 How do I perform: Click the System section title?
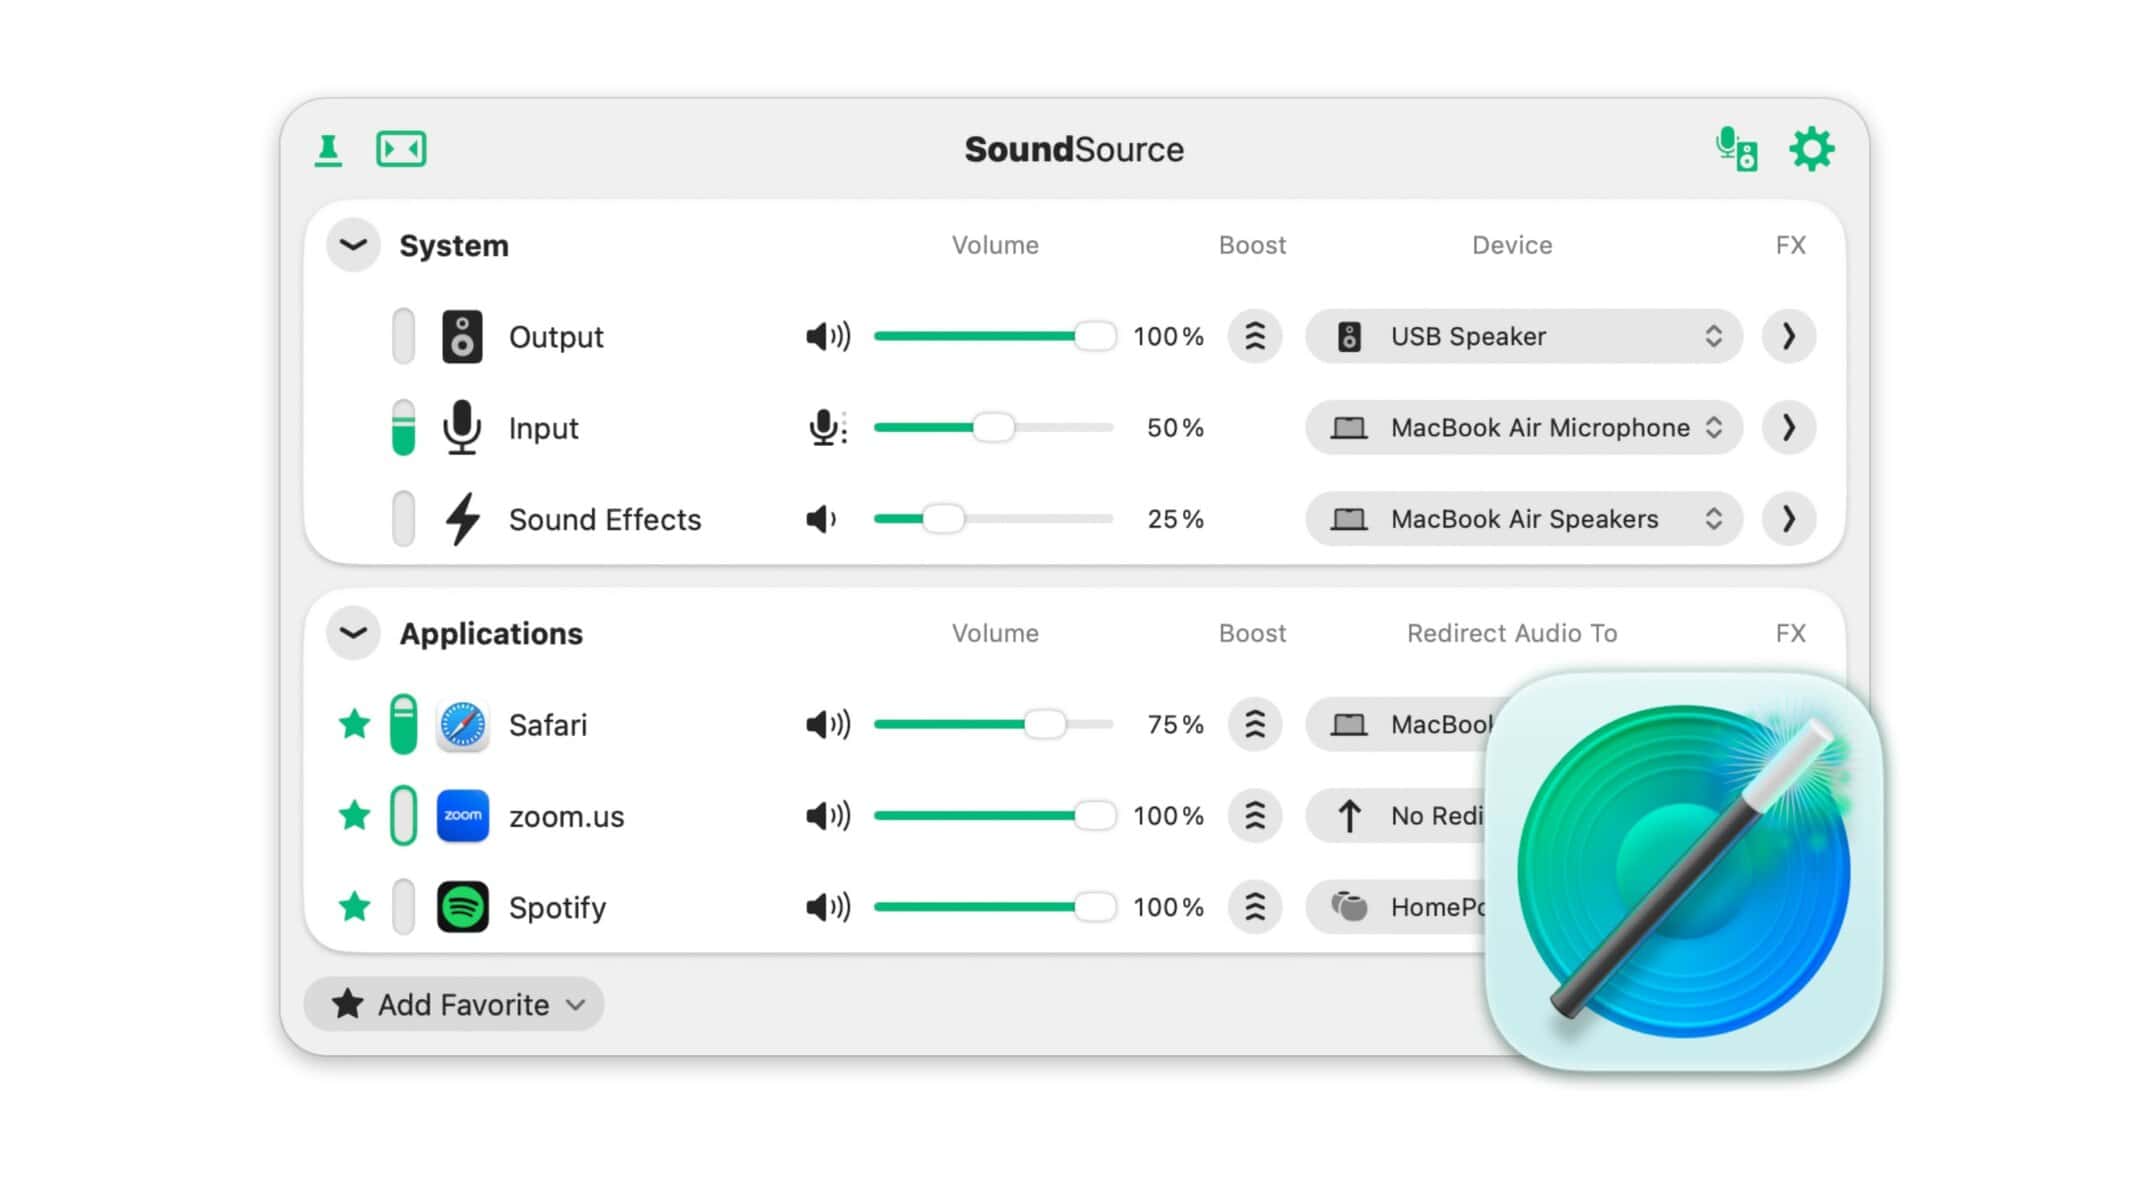[454, 246]
